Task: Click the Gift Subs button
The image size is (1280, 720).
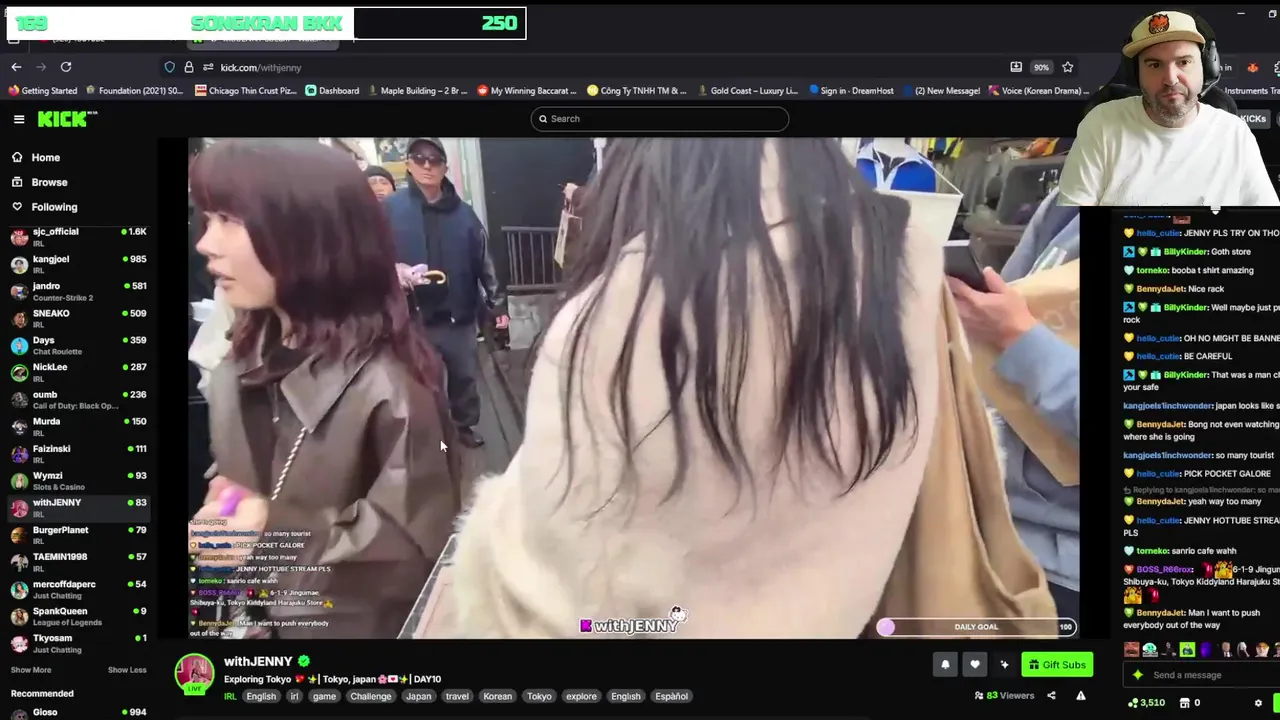Action: [x=1057, y=664]
